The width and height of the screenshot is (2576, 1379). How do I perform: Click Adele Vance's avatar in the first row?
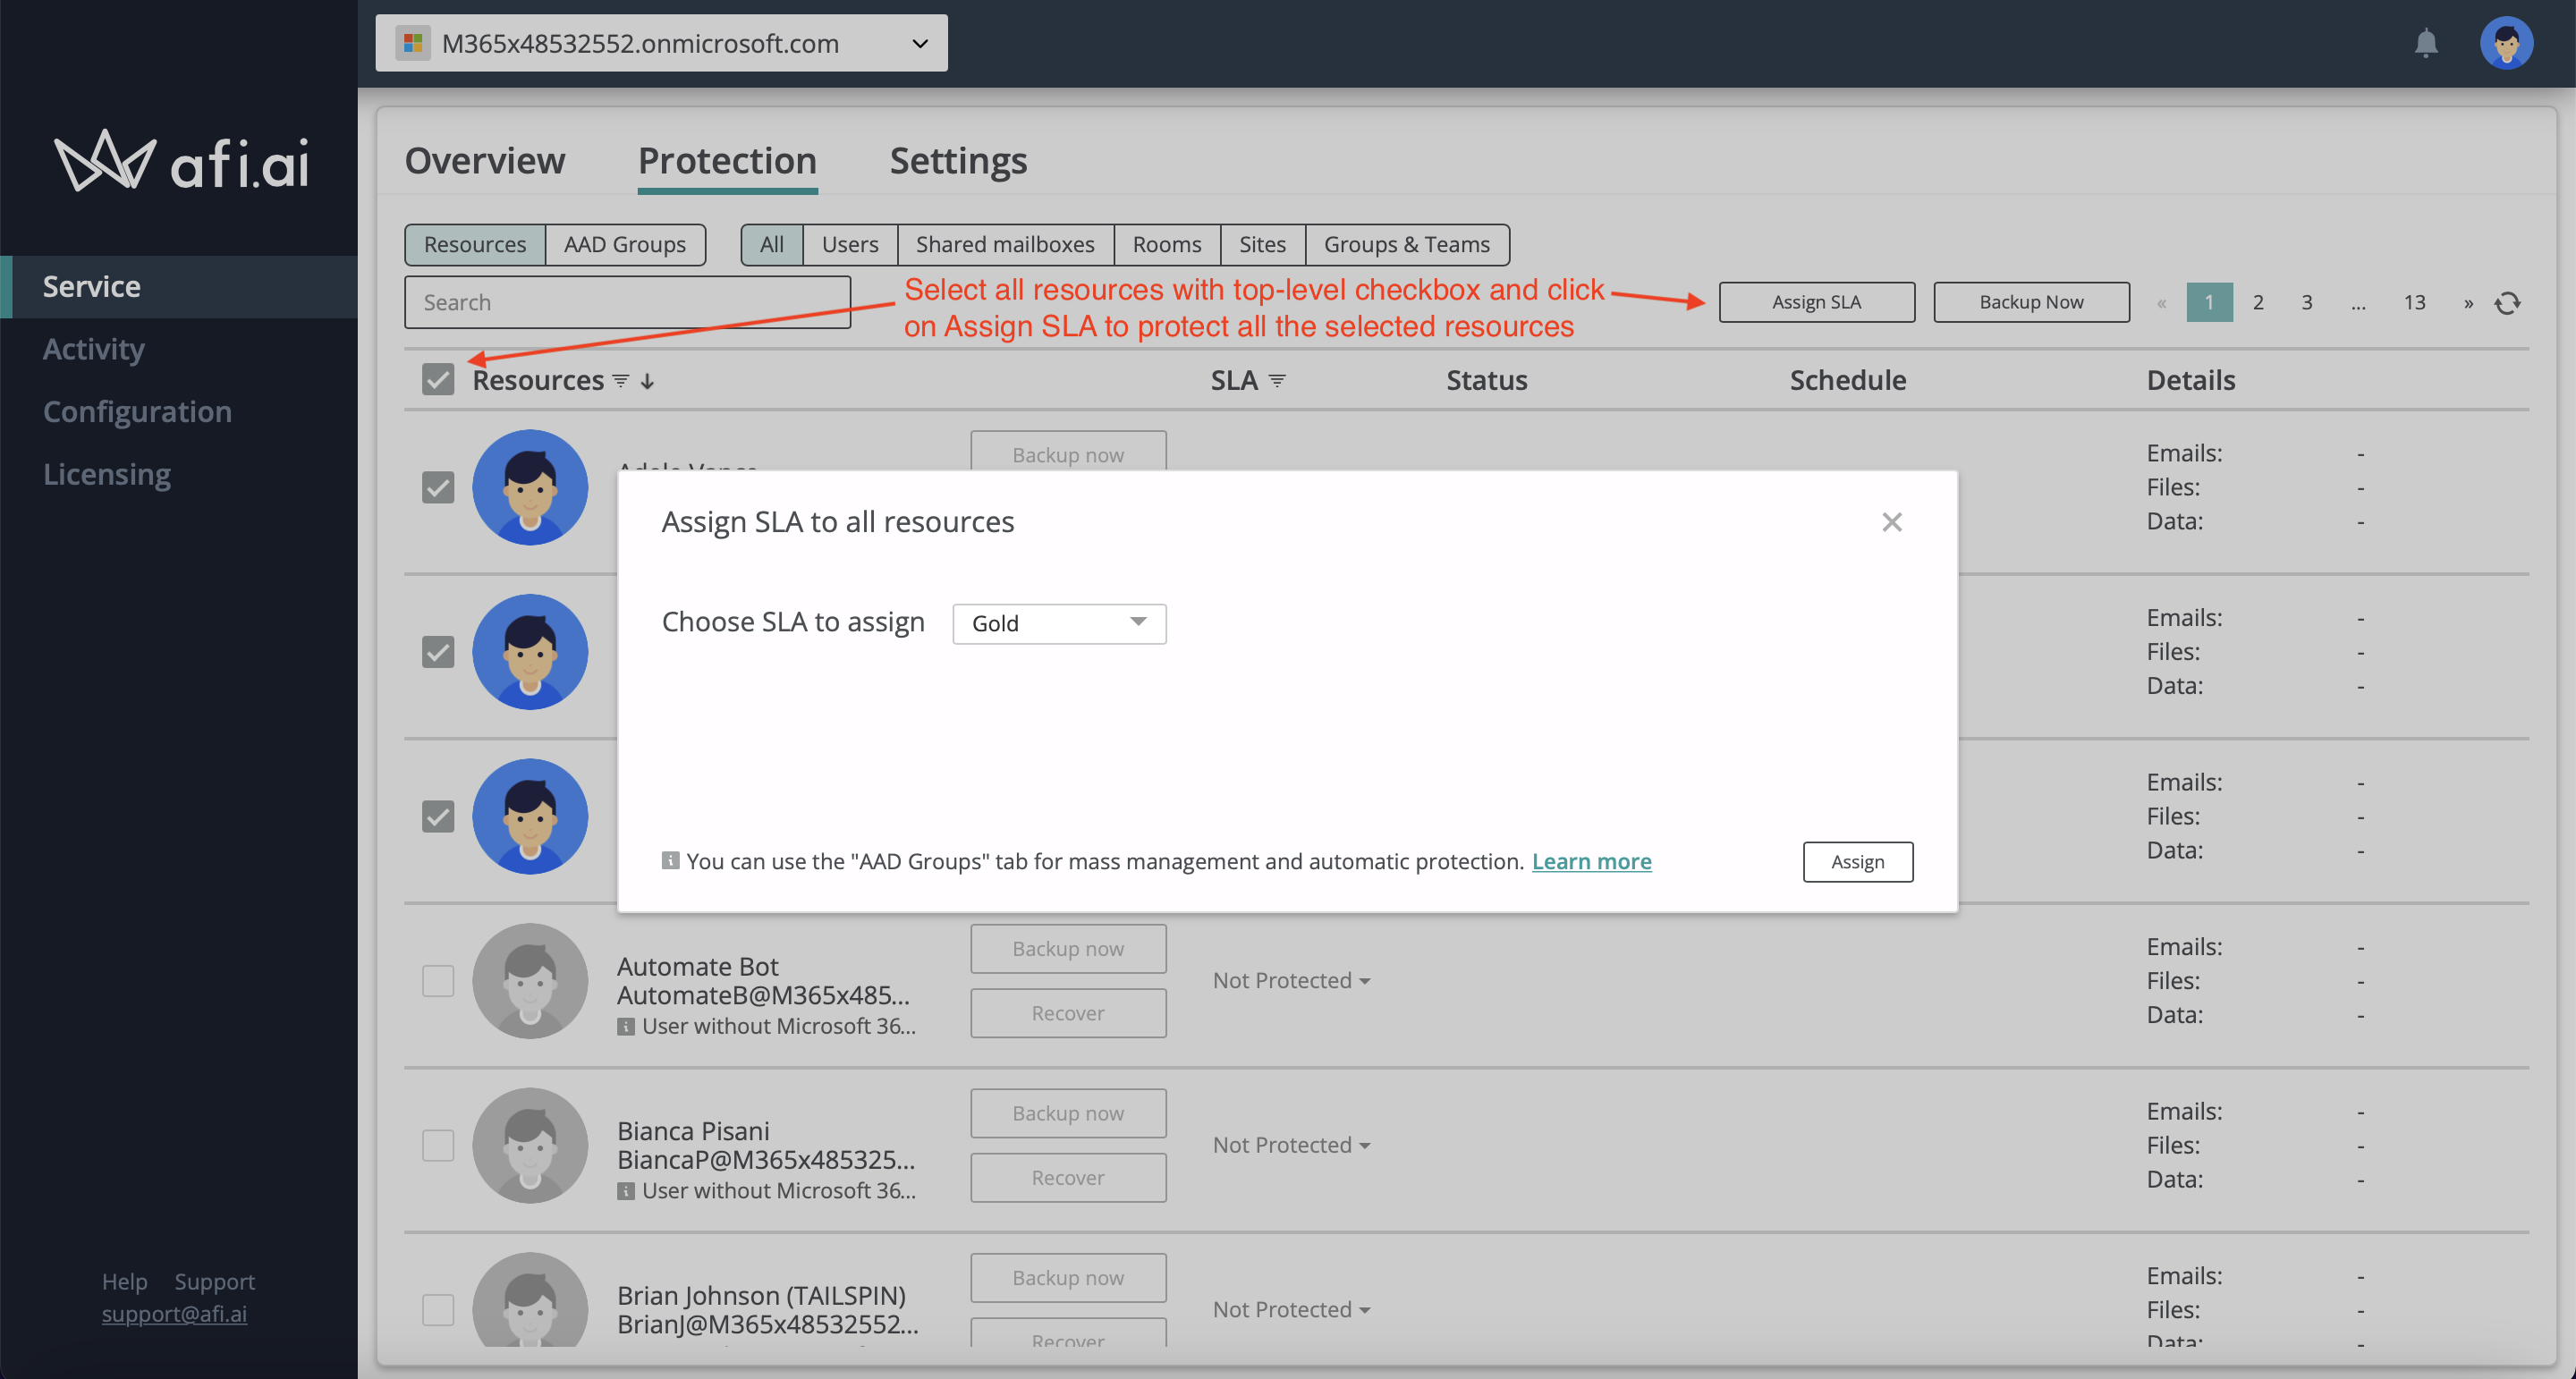pos(530,487)
